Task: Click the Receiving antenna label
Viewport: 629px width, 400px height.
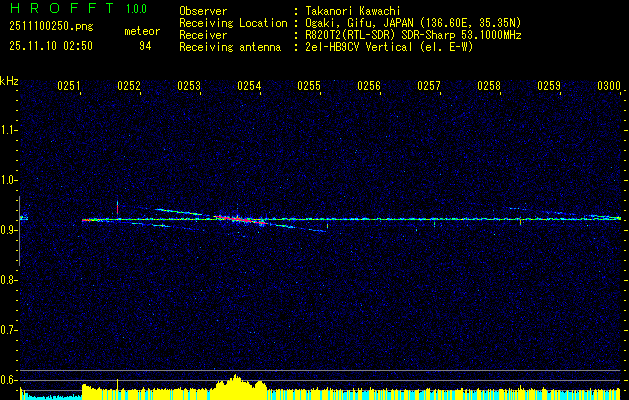Action: click(x=230, y=47)
